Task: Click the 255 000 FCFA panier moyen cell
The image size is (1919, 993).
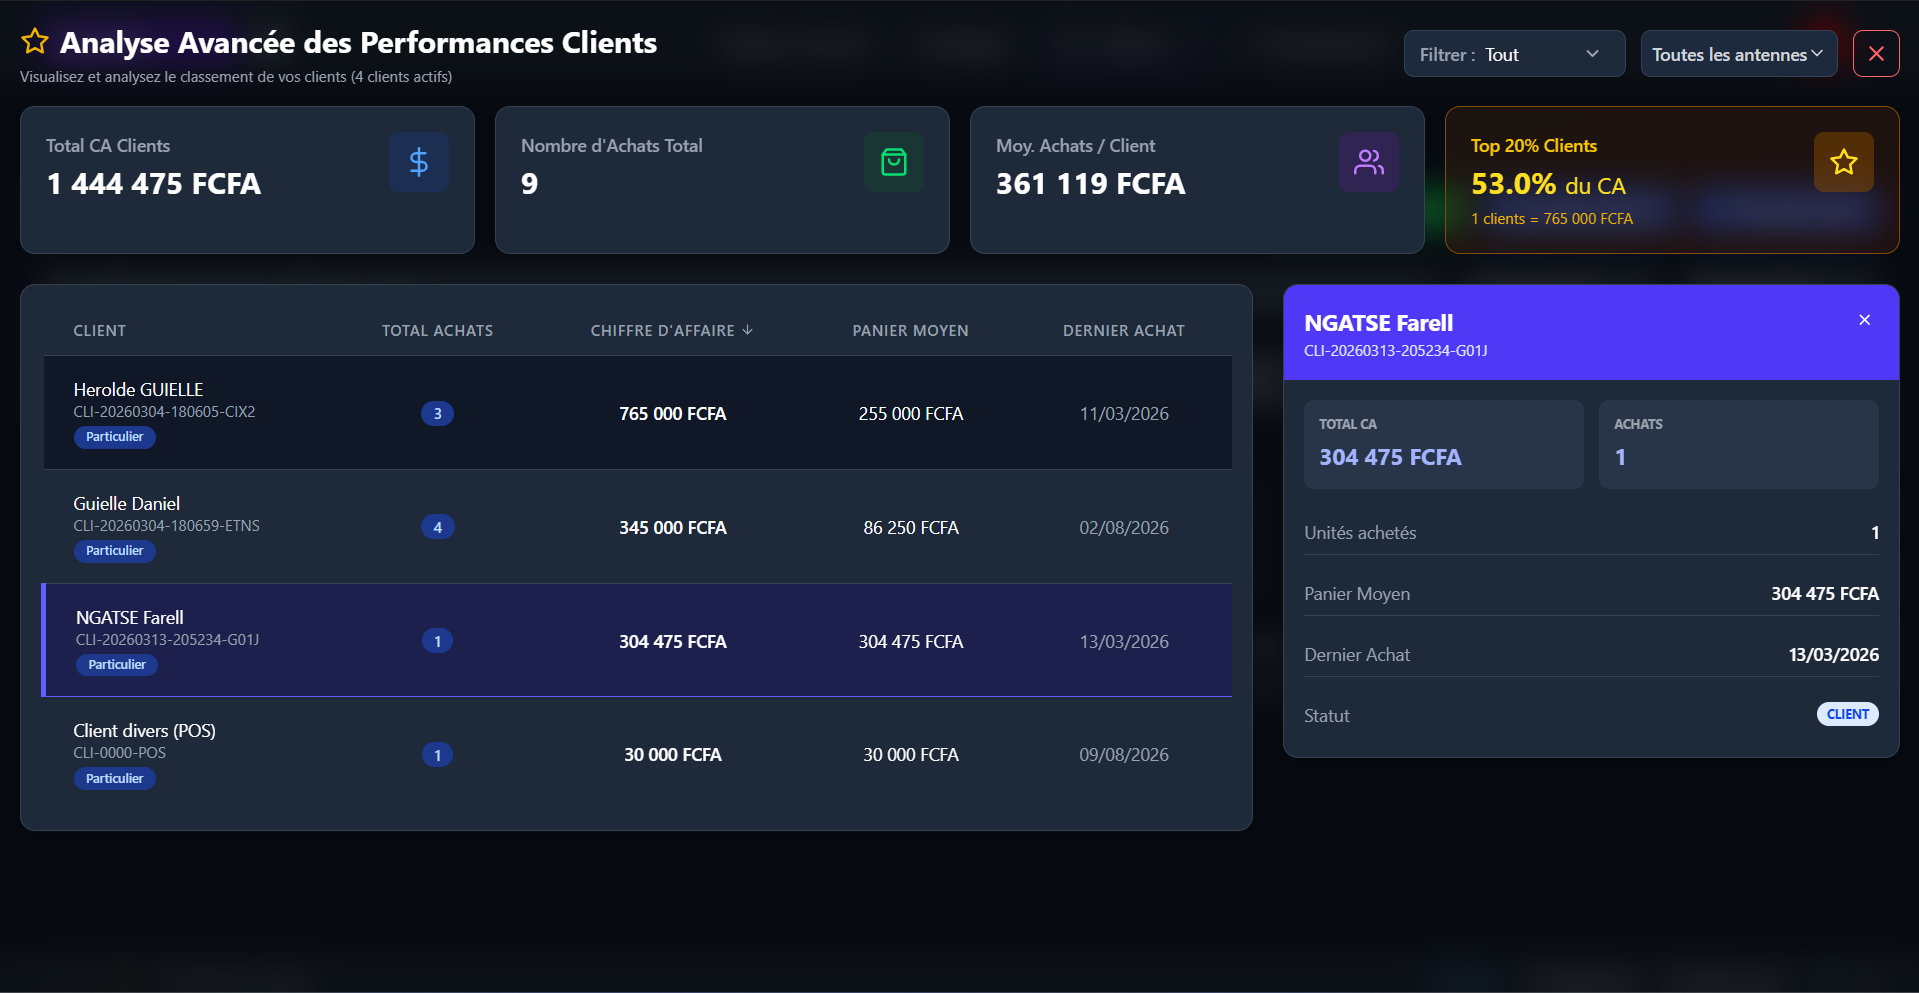Action: (x=911, y=414)
